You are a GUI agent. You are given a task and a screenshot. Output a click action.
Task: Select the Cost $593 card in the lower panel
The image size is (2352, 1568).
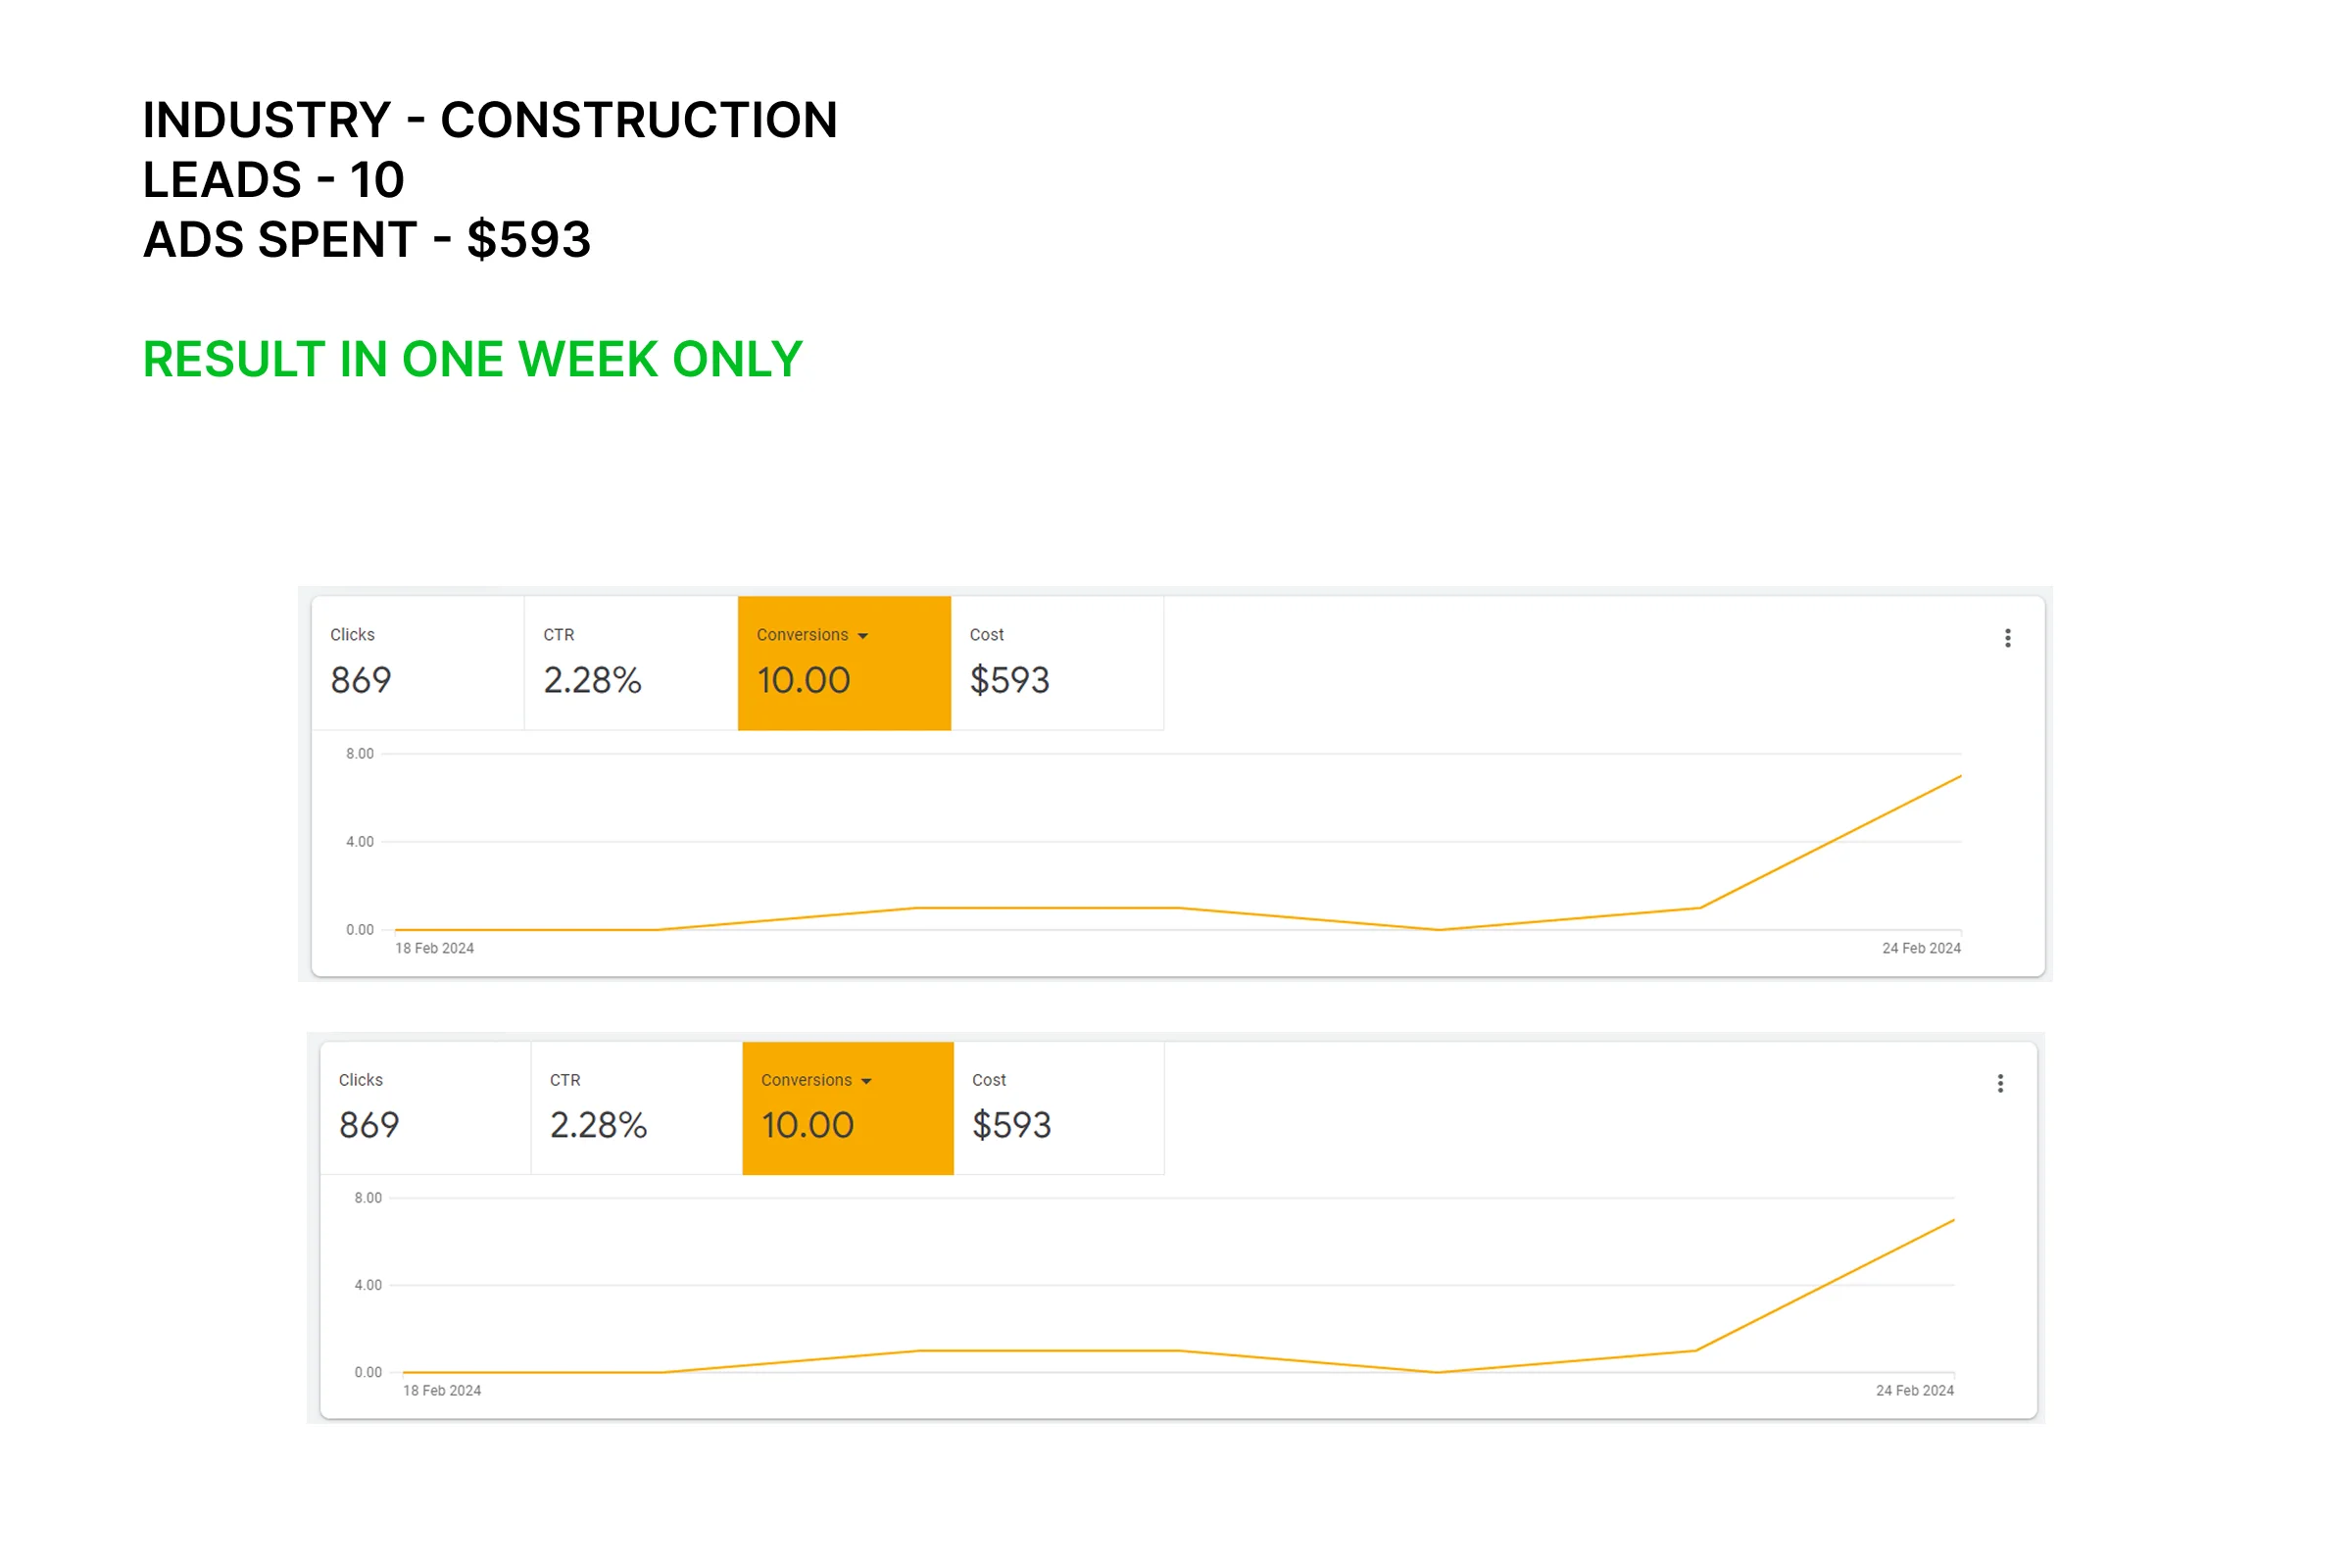pos(1058,1108)
